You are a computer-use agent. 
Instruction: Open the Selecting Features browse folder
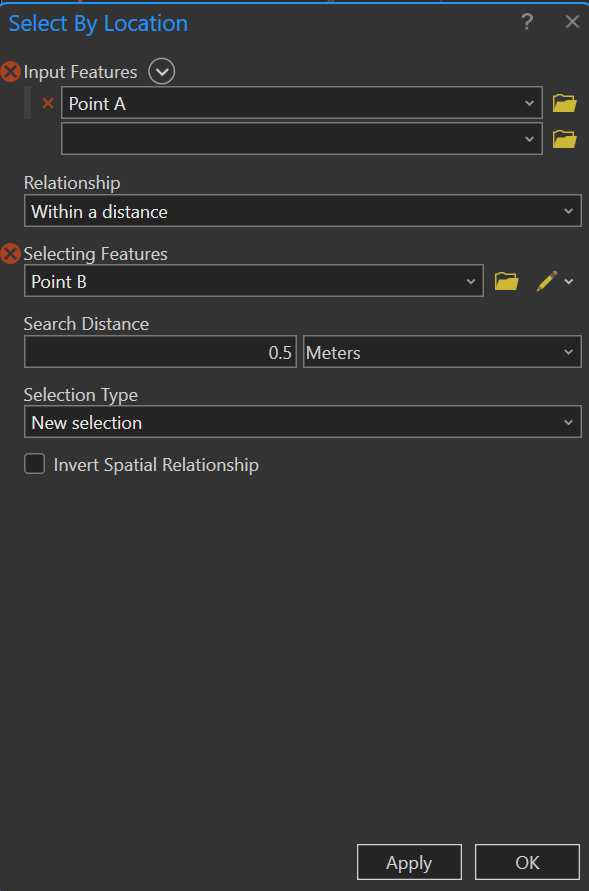coord(506,280)
